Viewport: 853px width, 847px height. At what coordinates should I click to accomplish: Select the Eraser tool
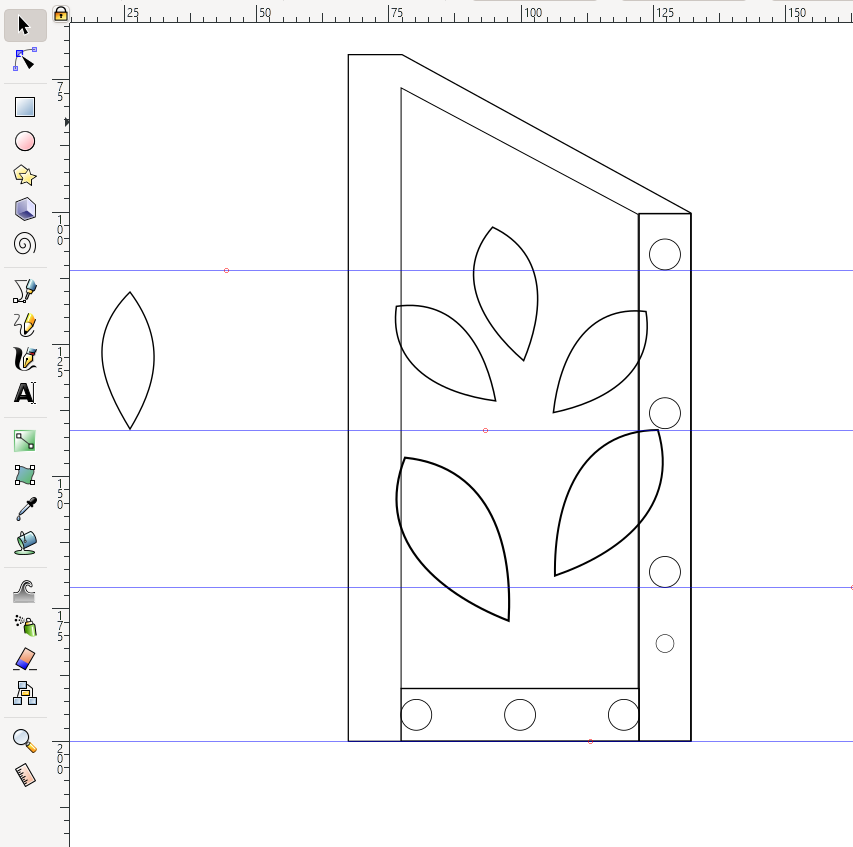[x=24, y=657]
